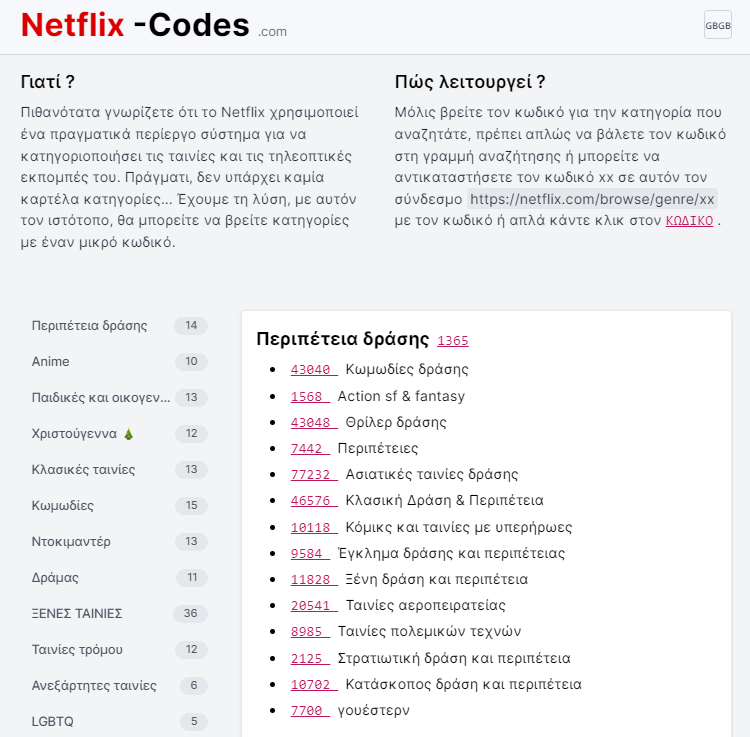The width and height of the screenshot is (750, 737).
Task: Click the Netflix-Codes site logo
Action: (x=154, y=25)
